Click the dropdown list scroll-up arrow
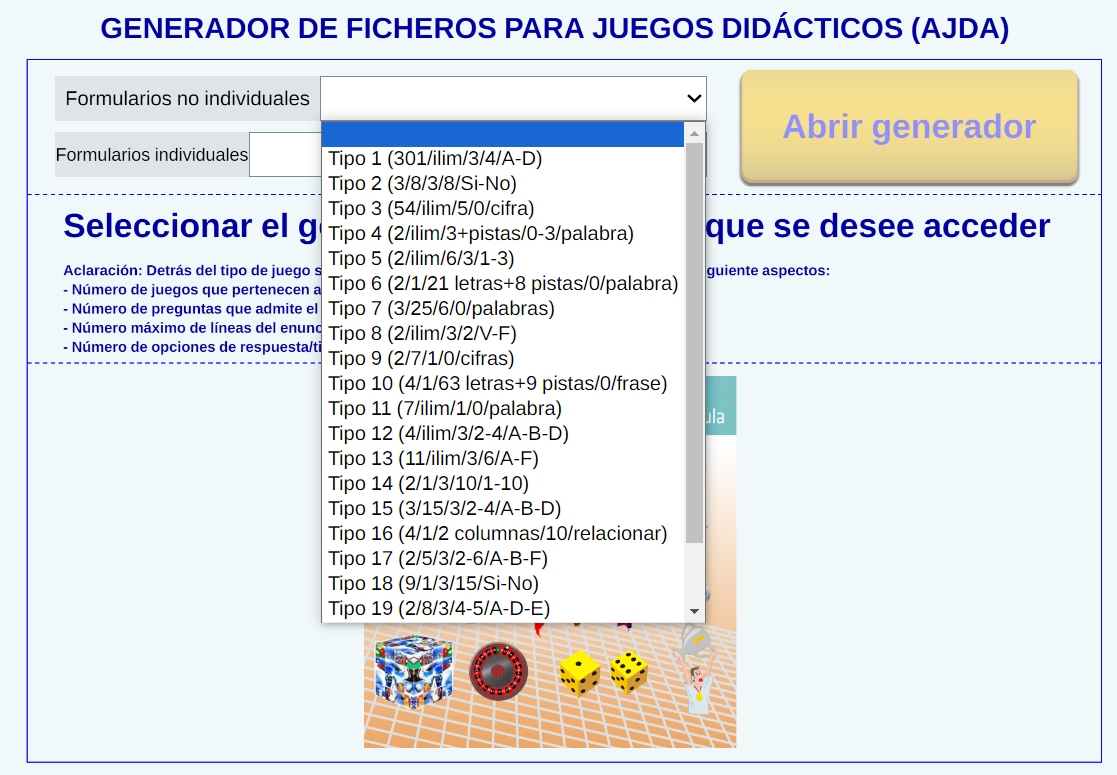This screenshot has width=1117, height=775. pos(694,133)
